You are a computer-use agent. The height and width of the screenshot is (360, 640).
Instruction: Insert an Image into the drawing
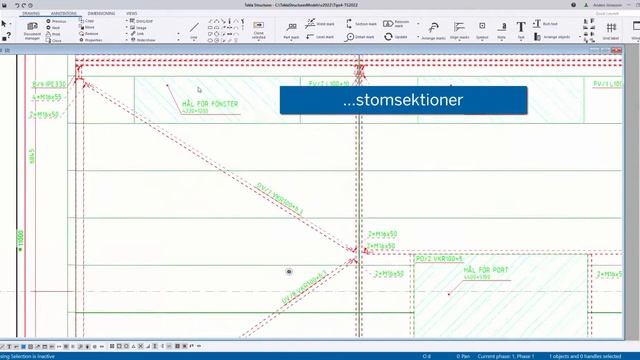click(x=138, y=27)
